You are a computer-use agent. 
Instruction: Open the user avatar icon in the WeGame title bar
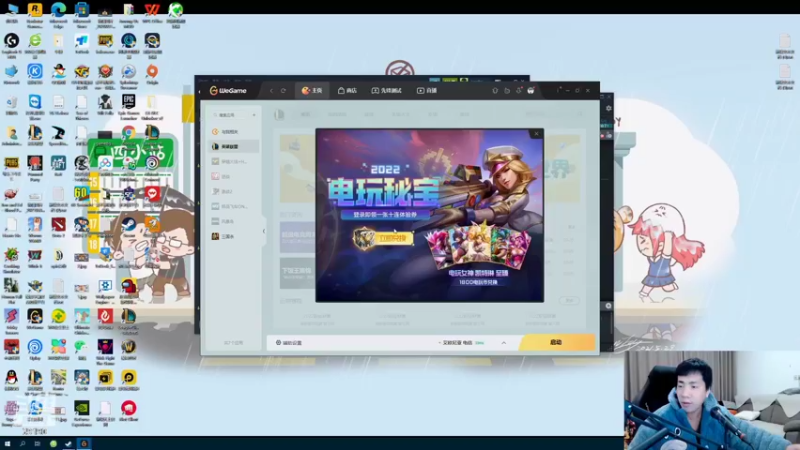pyautogui.click(x=531, y=90)
